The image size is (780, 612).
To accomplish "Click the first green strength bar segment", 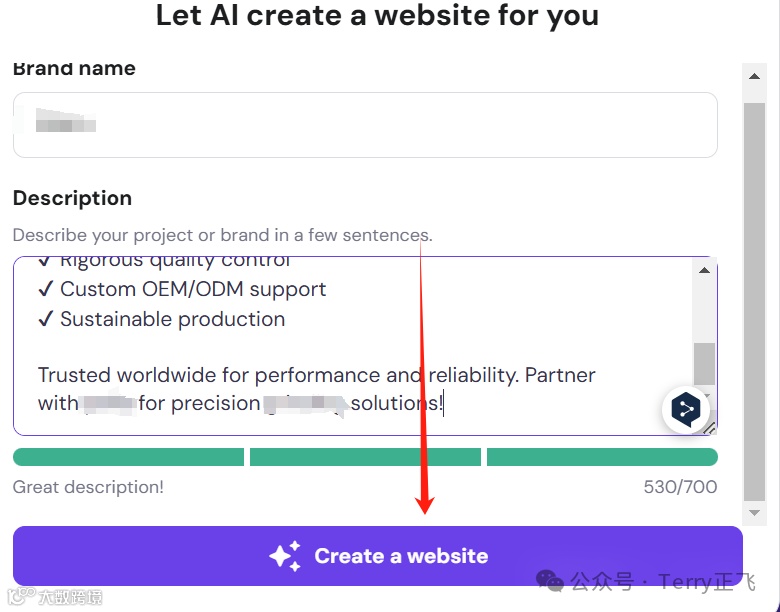I will [x=128, y=457].
